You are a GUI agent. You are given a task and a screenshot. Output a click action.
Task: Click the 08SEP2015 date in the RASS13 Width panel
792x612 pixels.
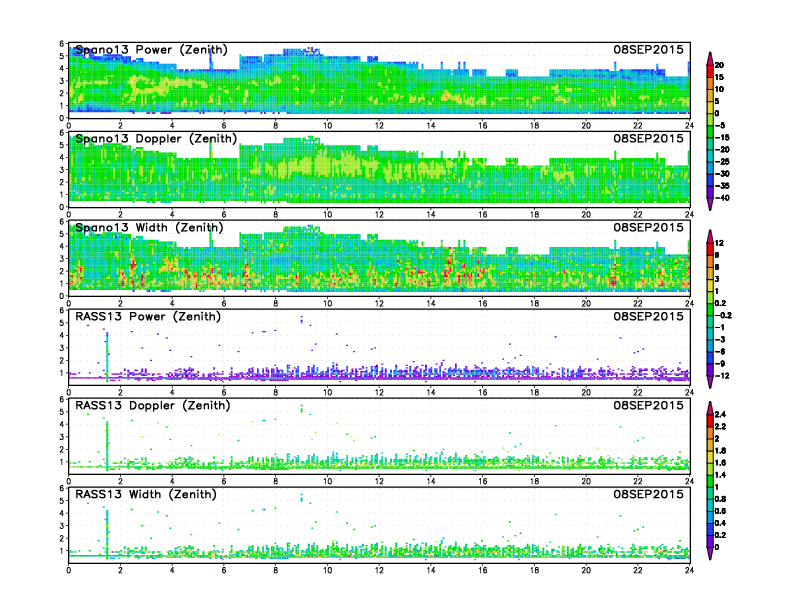[649, 494]
